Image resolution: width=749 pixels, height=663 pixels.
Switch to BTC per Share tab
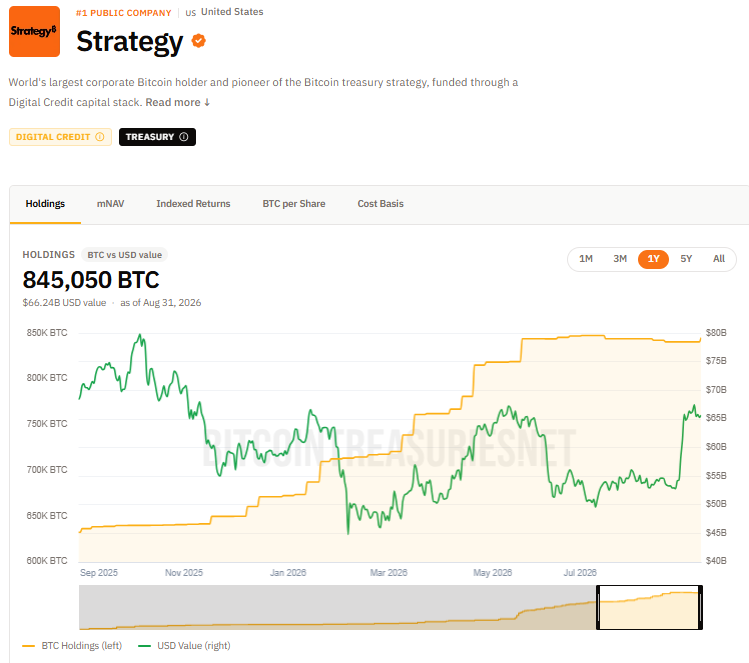(294, 204)
